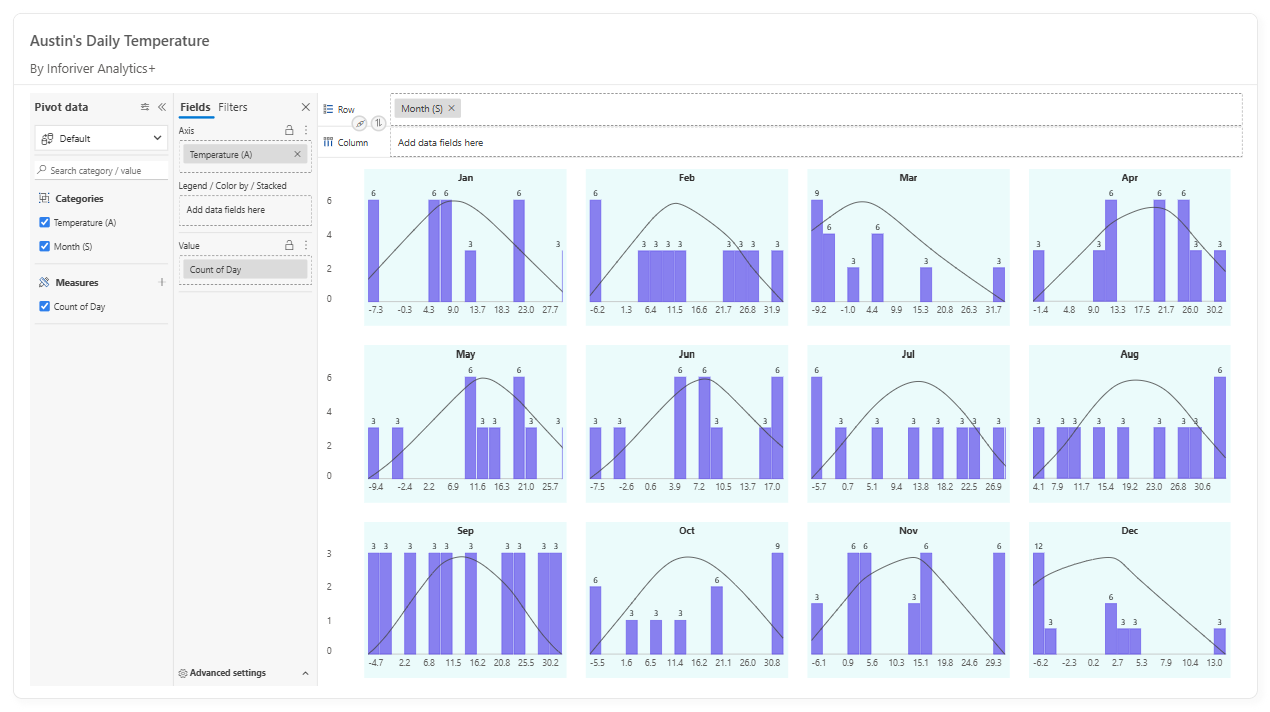1270x712 pixels.
Task: Click the Search category / value field
Action: [x=102, y=170]
